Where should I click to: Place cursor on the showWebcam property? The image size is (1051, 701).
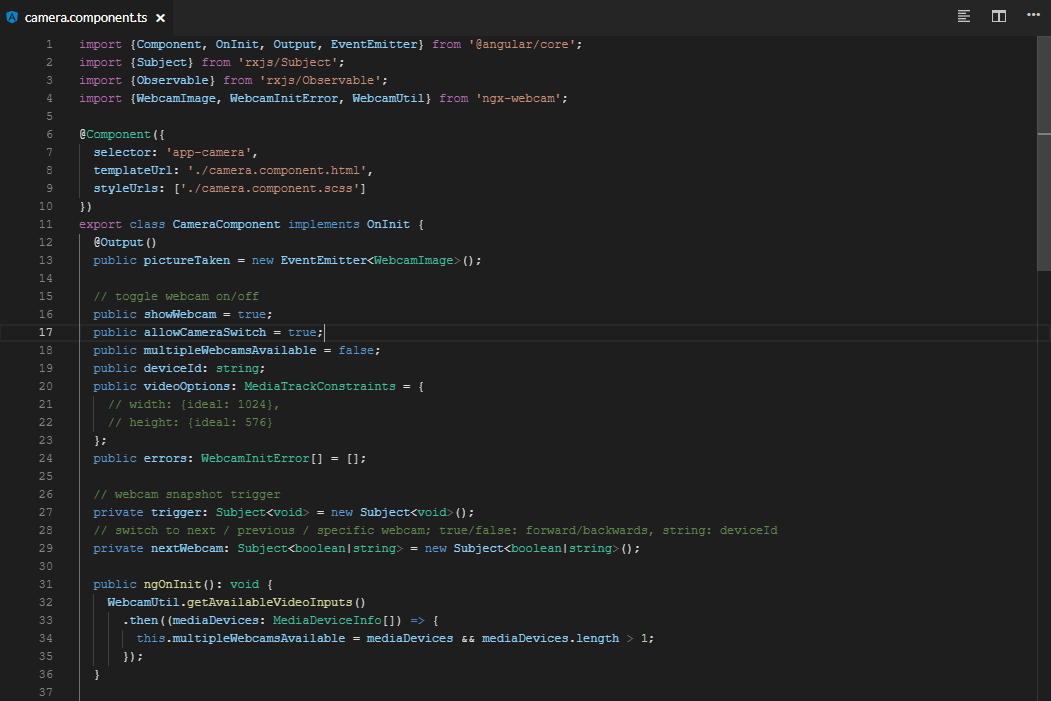[x=182, y=313]
